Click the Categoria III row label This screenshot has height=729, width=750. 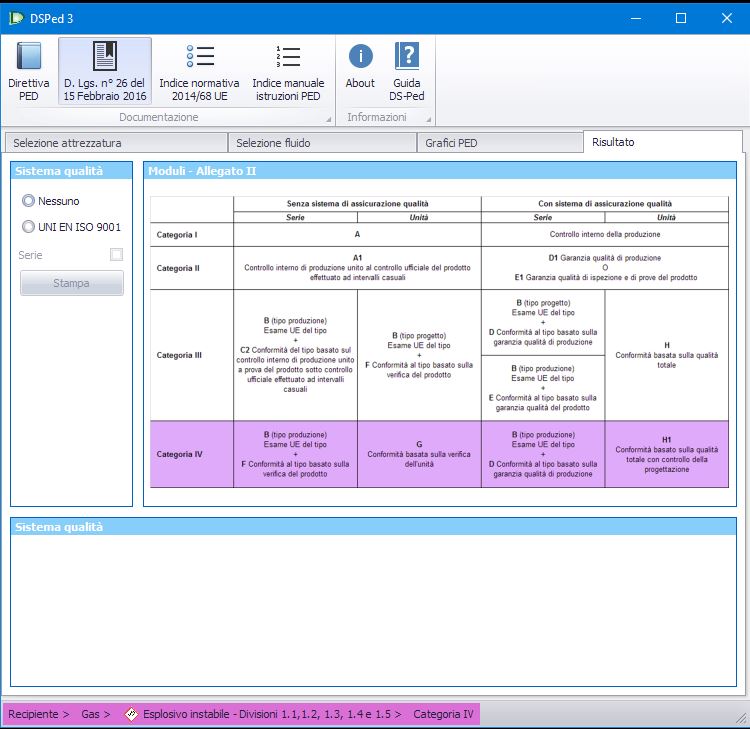pos(179,355)
